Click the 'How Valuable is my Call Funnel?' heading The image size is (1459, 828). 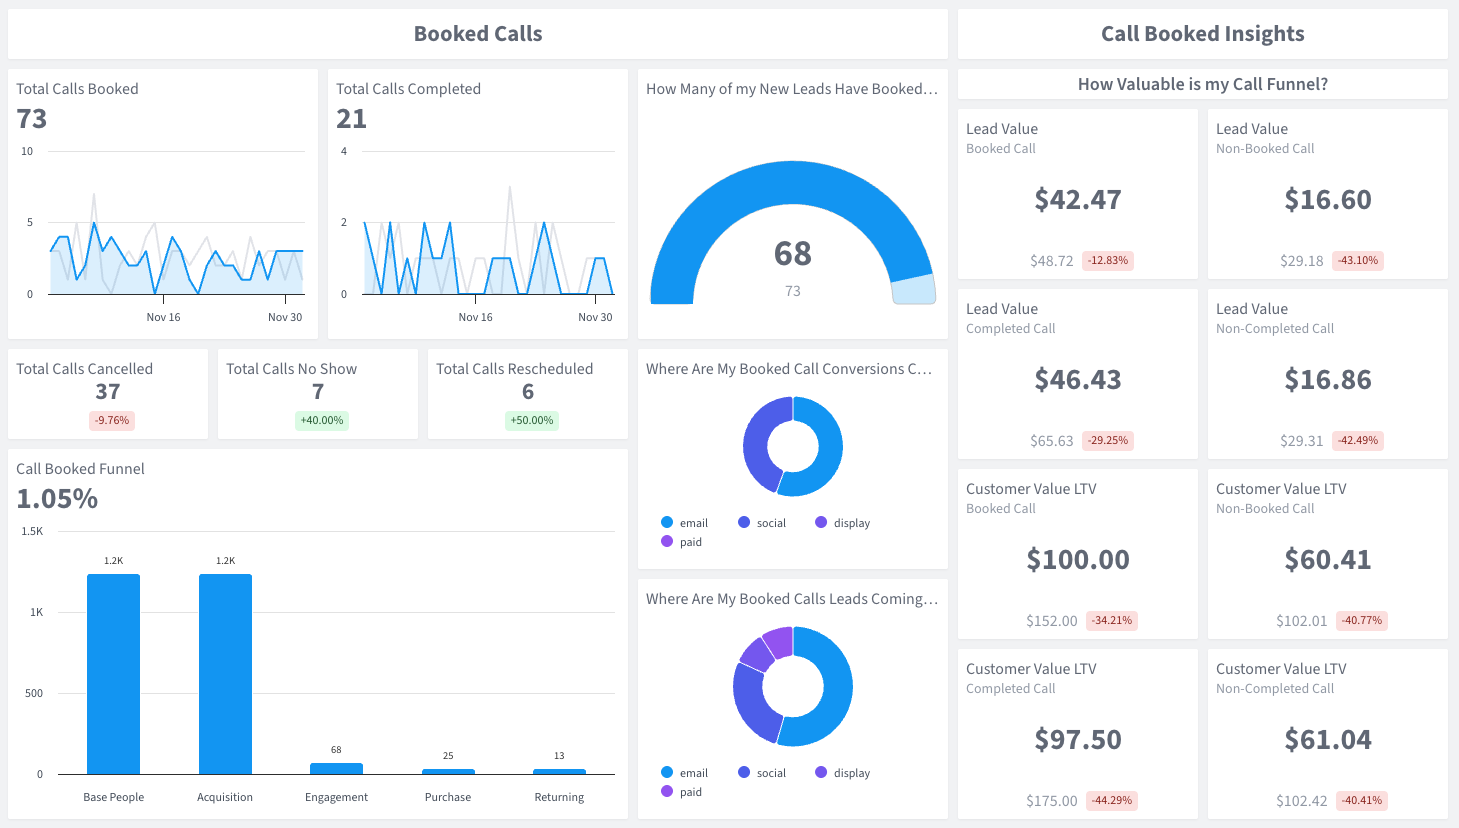1202,85
